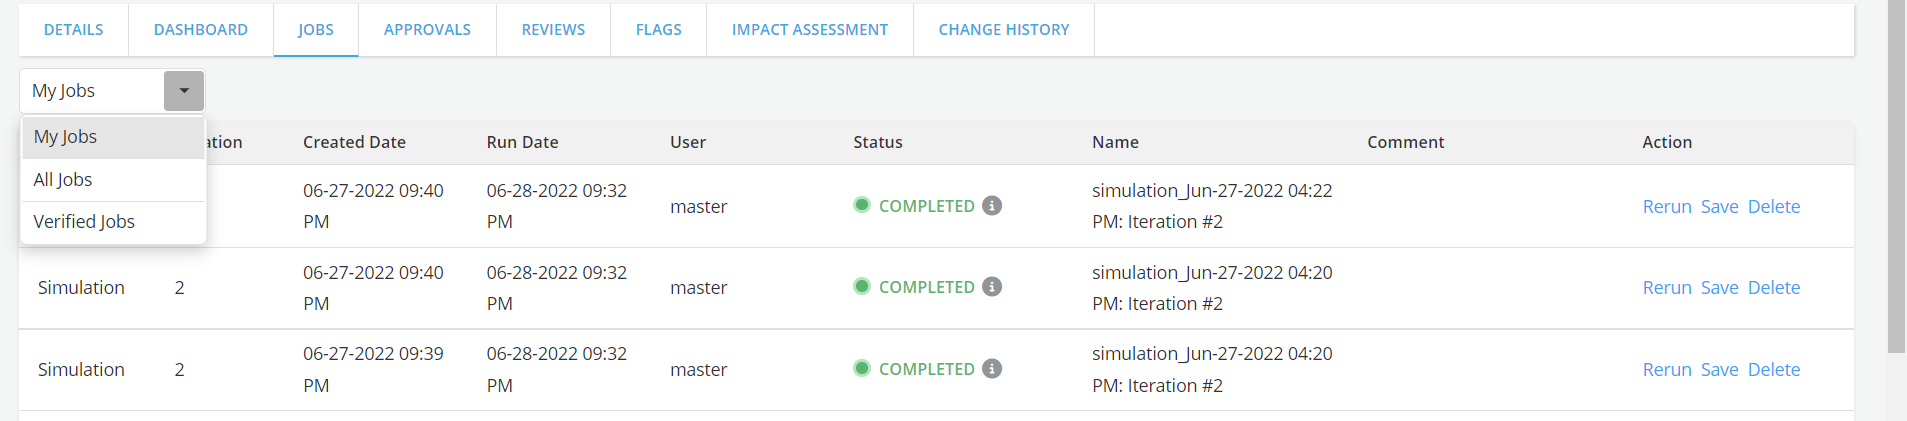Select All Jobs from the dropdown list
Screen dimensions: 1907x421
[x=63, y=180]
